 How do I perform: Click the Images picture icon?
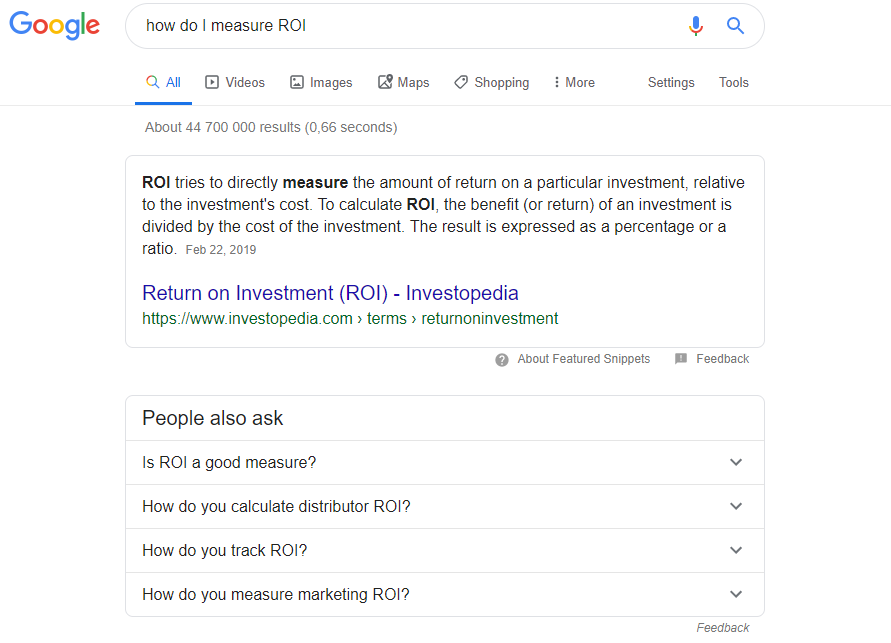pyautogui.click(x=297, y=82)
